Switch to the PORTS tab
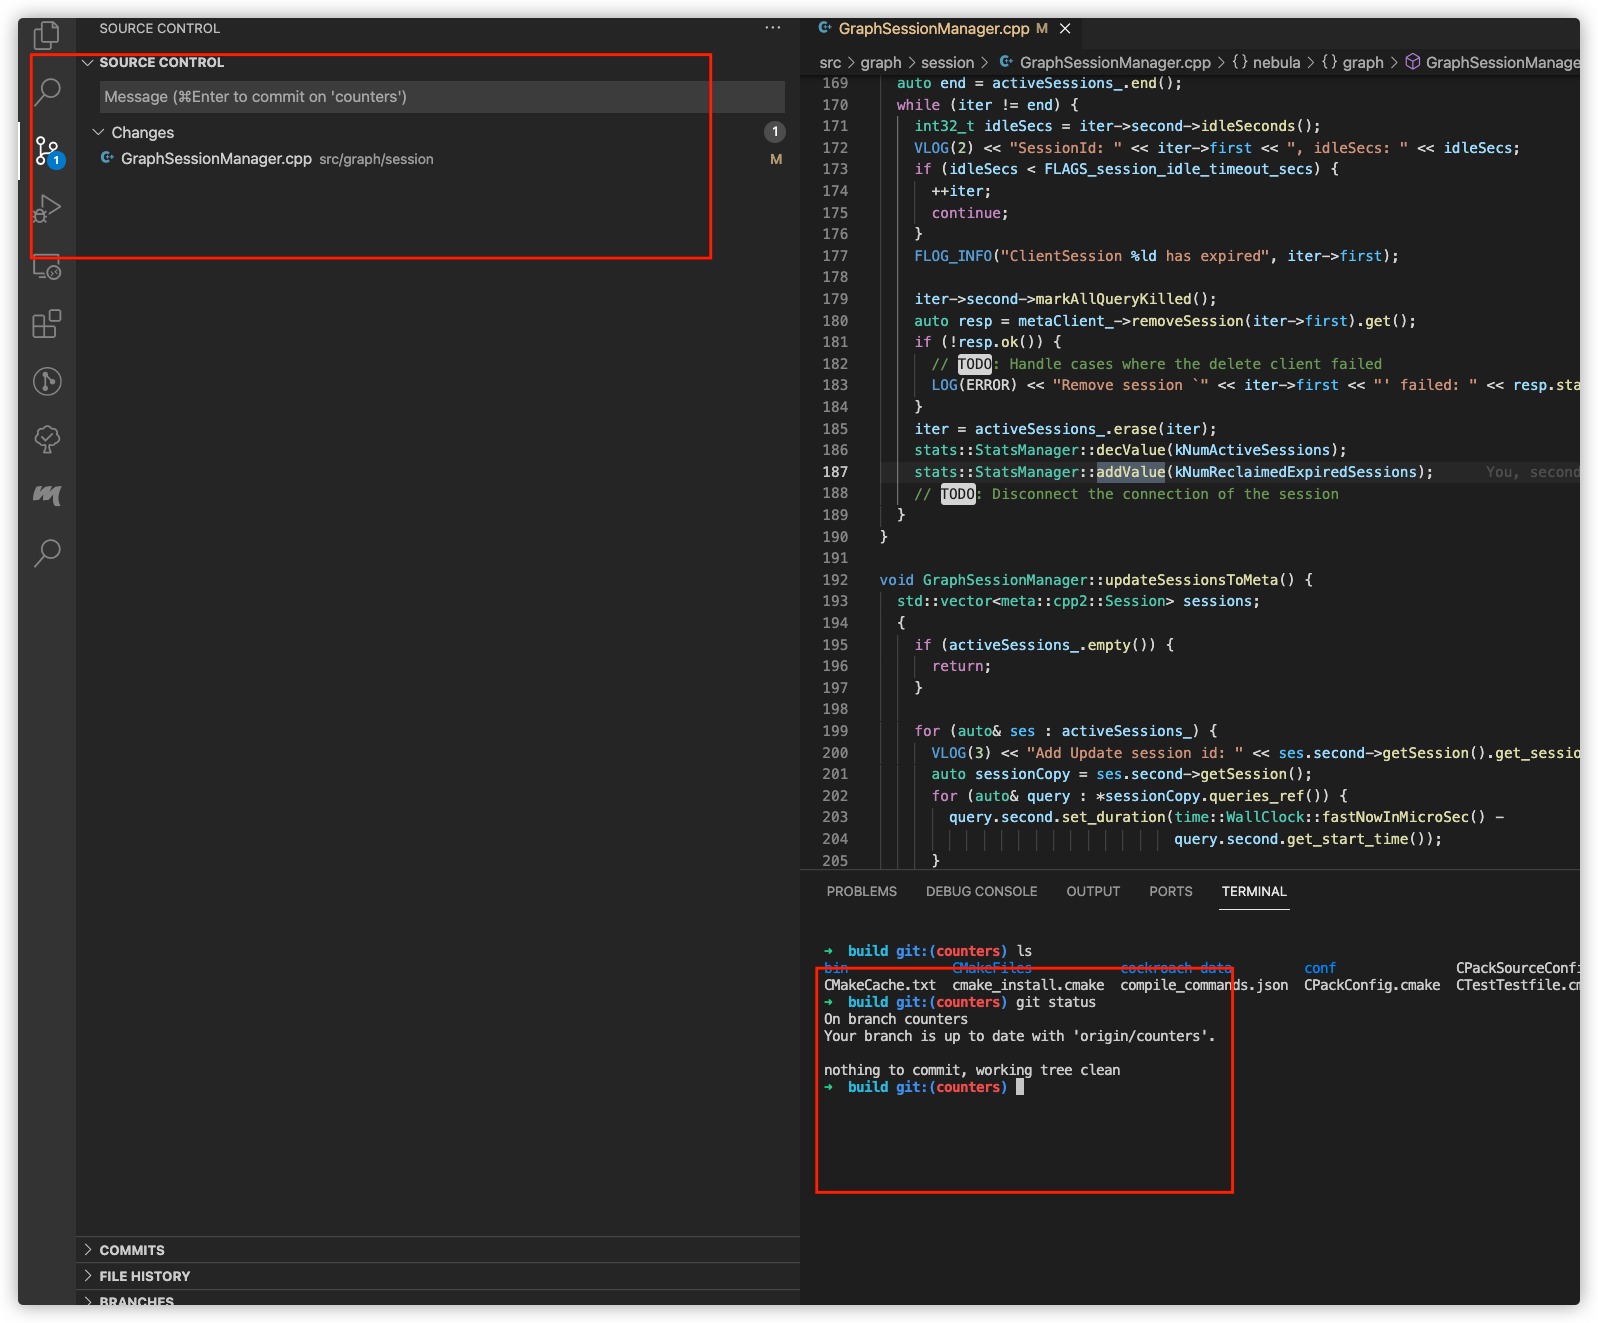Screen dimensions: 1598x1323 (1171, 891)
